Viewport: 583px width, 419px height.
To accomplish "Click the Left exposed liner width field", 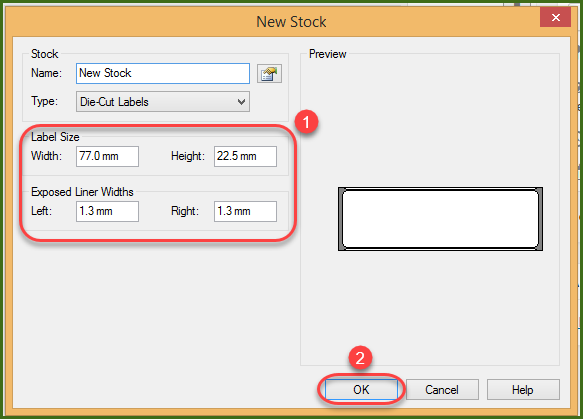I will (x=107, y=211).
